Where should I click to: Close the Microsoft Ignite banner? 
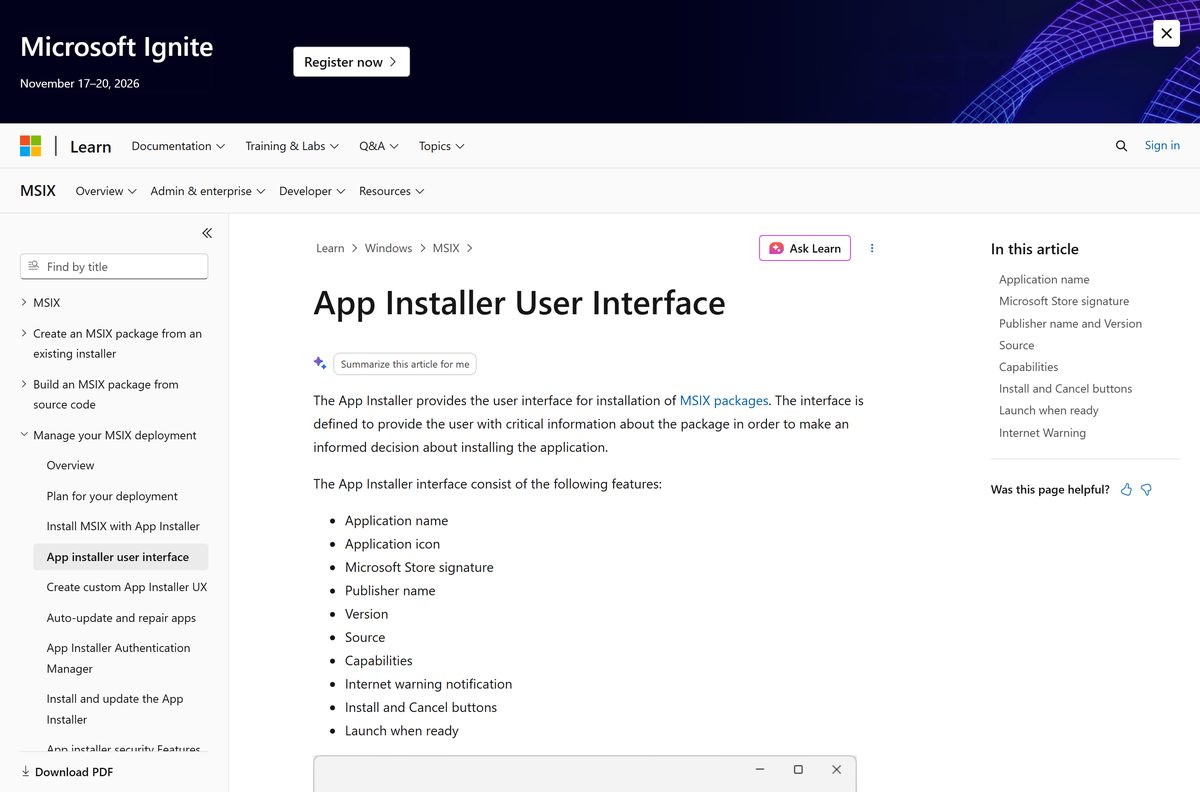[x=1166, y=33]
